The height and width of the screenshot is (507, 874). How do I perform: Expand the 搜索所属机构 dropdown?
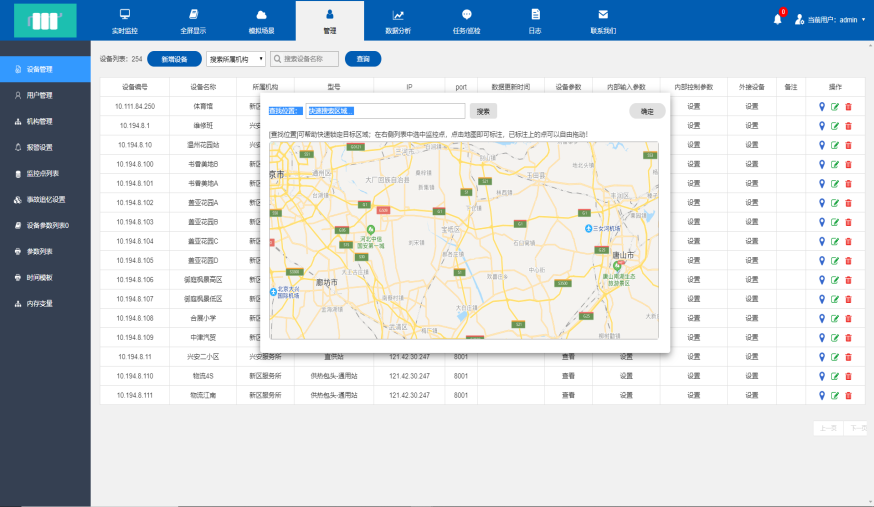pyautogui.click(x=235, y=59)
